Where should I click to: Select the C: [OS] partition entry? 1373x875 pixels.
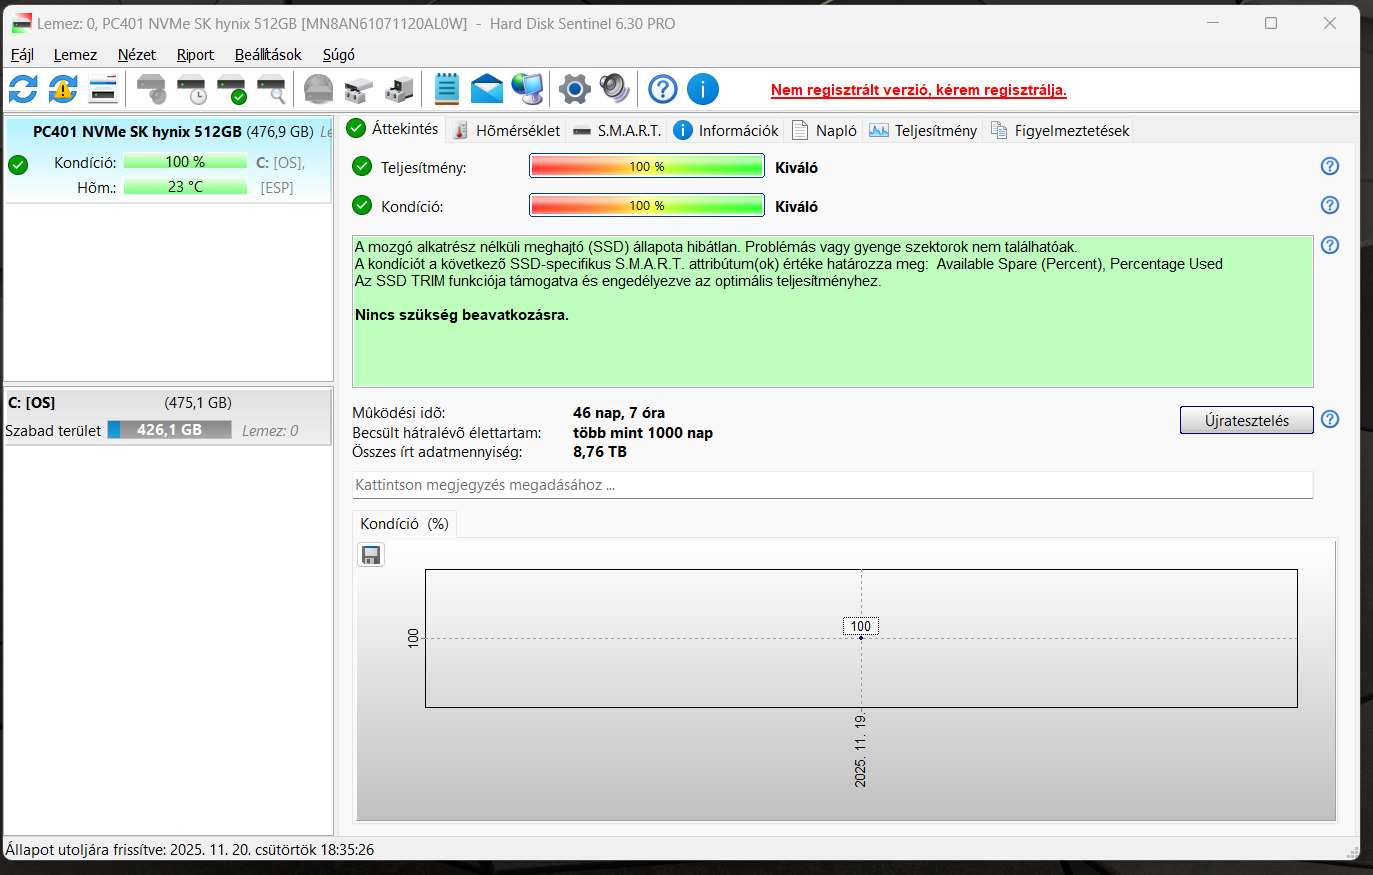[168, 417]
